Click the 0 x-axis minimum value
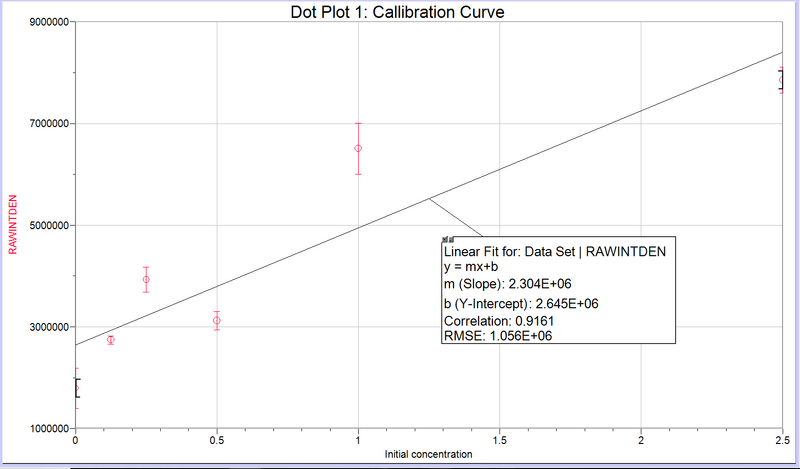This screenshot has width=800, height=469. [76, 440]
